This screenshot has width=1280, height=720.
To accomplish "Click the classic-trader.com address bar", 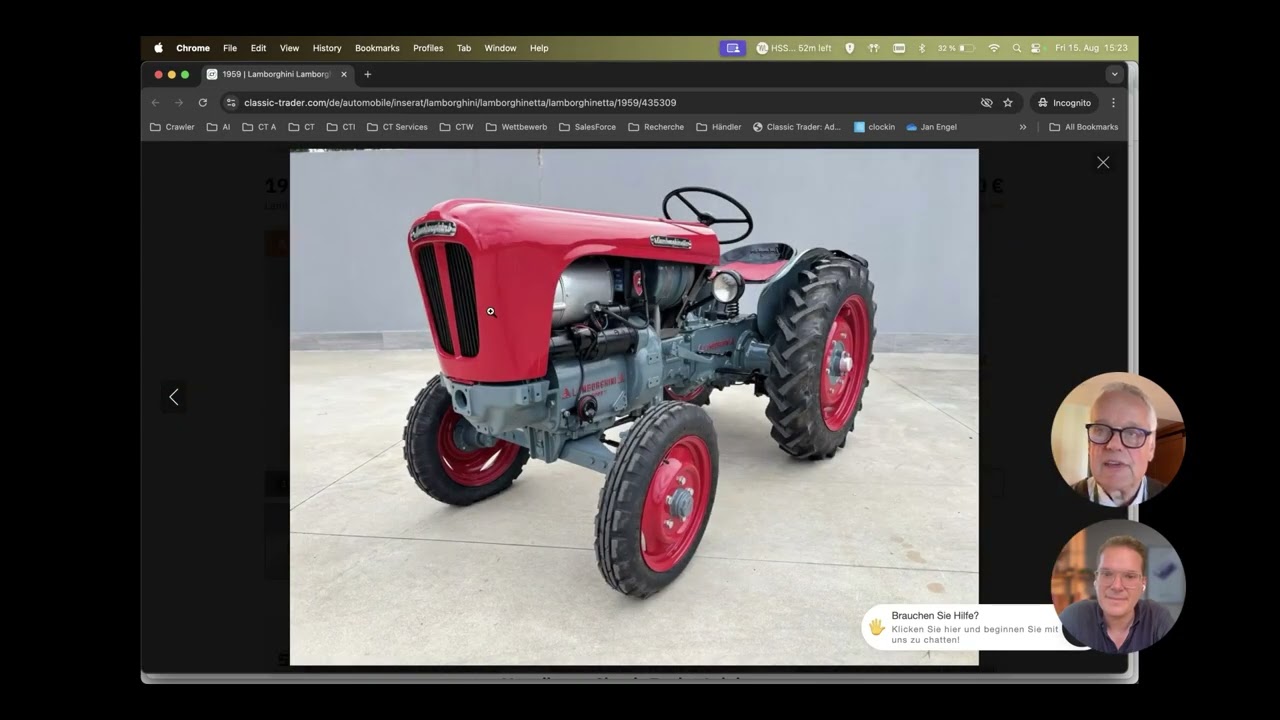I will pyautogui.click(x=600, y=103).
